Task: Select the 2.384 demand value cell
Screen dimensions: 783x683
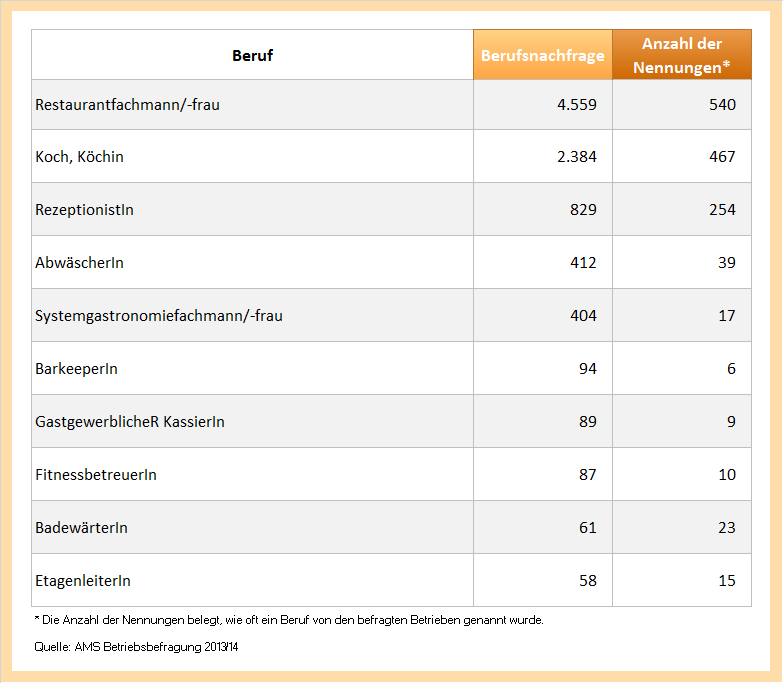Action: (x=577, y=156)
